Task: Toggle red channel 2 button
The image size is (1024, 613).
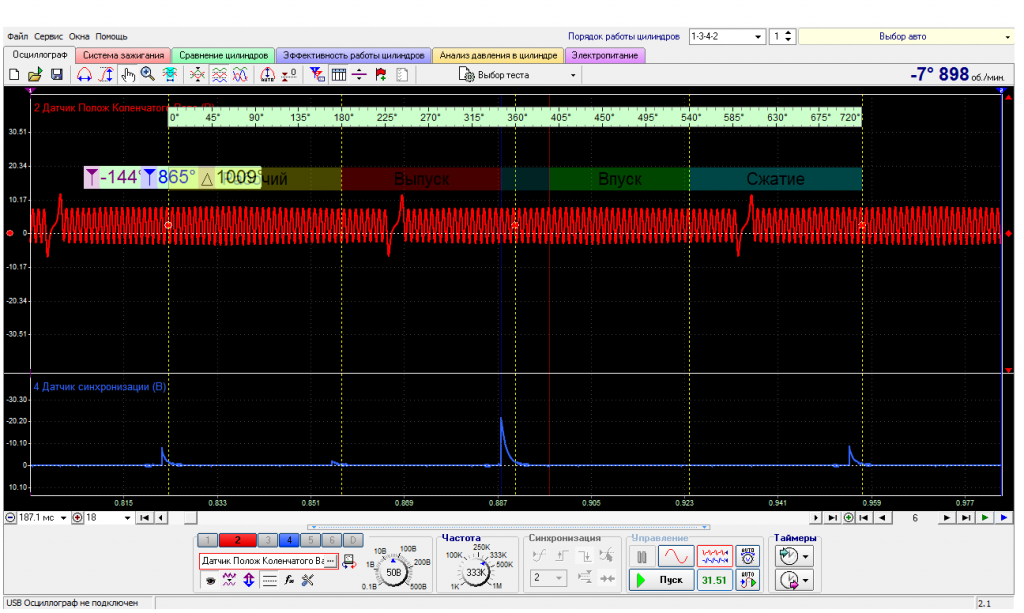Action: tap(237, 540)
